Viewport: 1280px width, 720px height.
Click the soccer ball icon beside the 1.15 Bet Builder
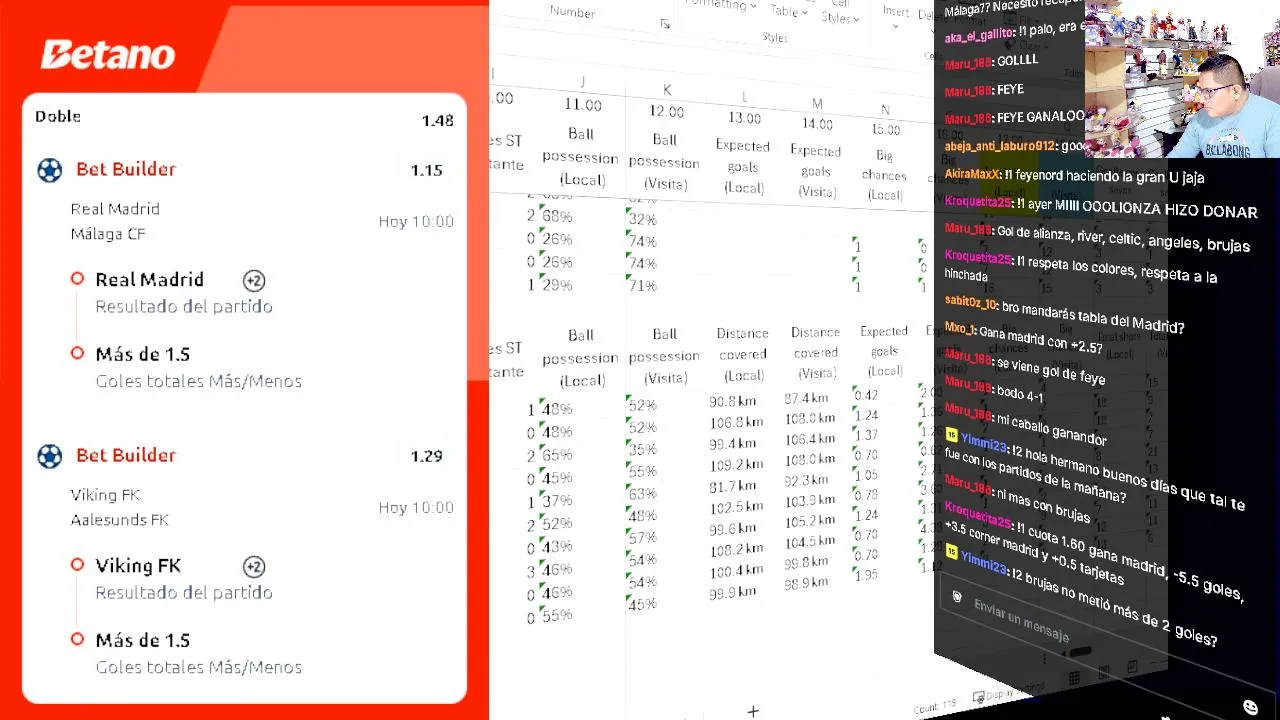(49, 170)
